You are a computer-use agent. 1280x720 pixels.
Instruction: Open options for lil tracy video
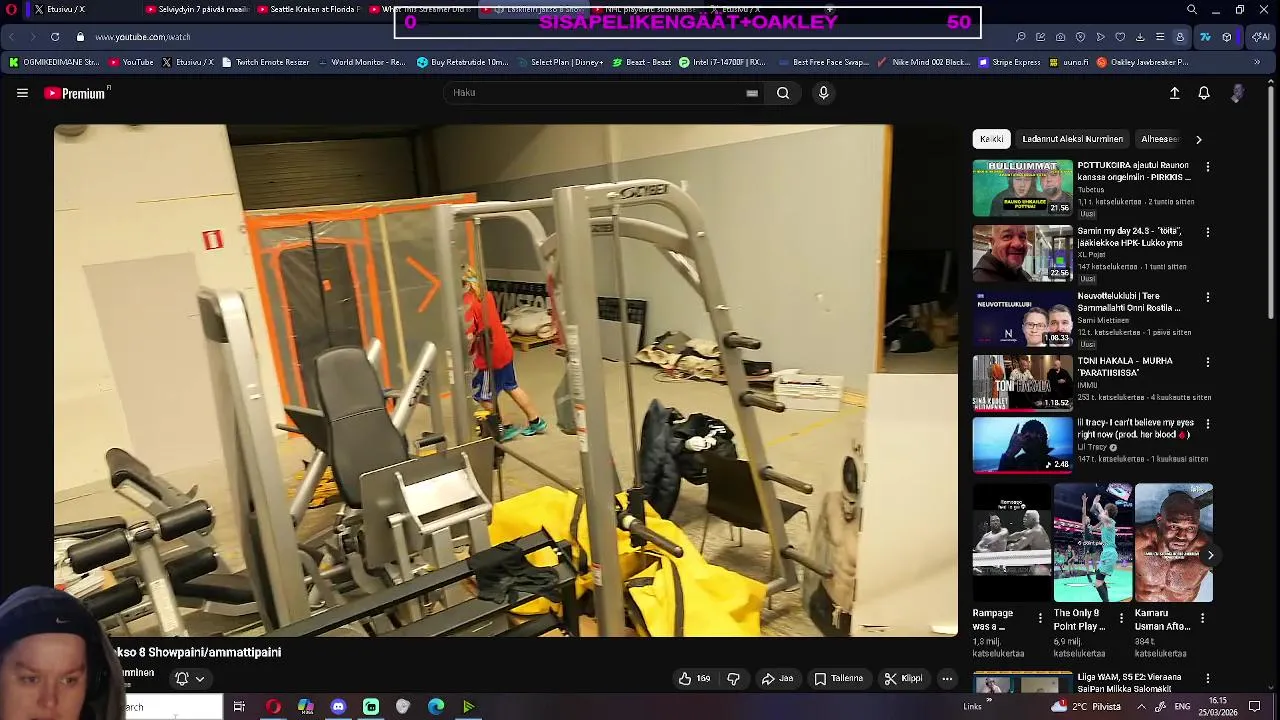click(1208, 424)
